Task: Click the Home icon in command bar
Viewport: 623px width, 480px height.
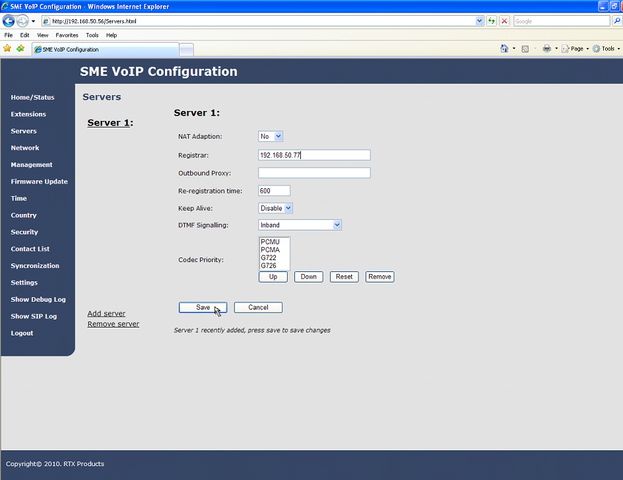Action: [503, 48]
